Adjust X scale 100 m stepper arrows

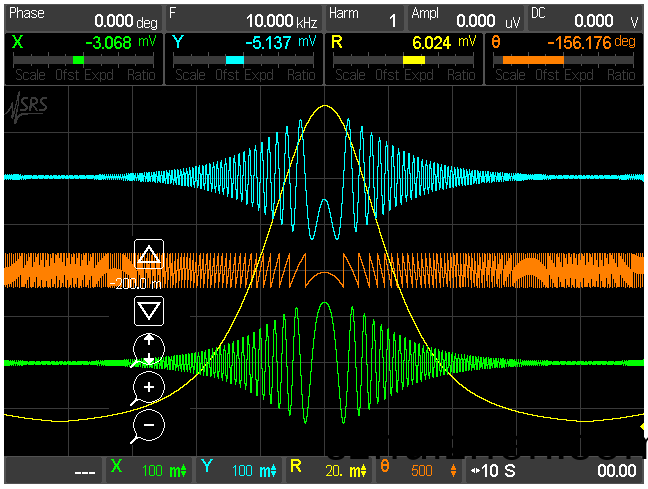click(182, 470)
